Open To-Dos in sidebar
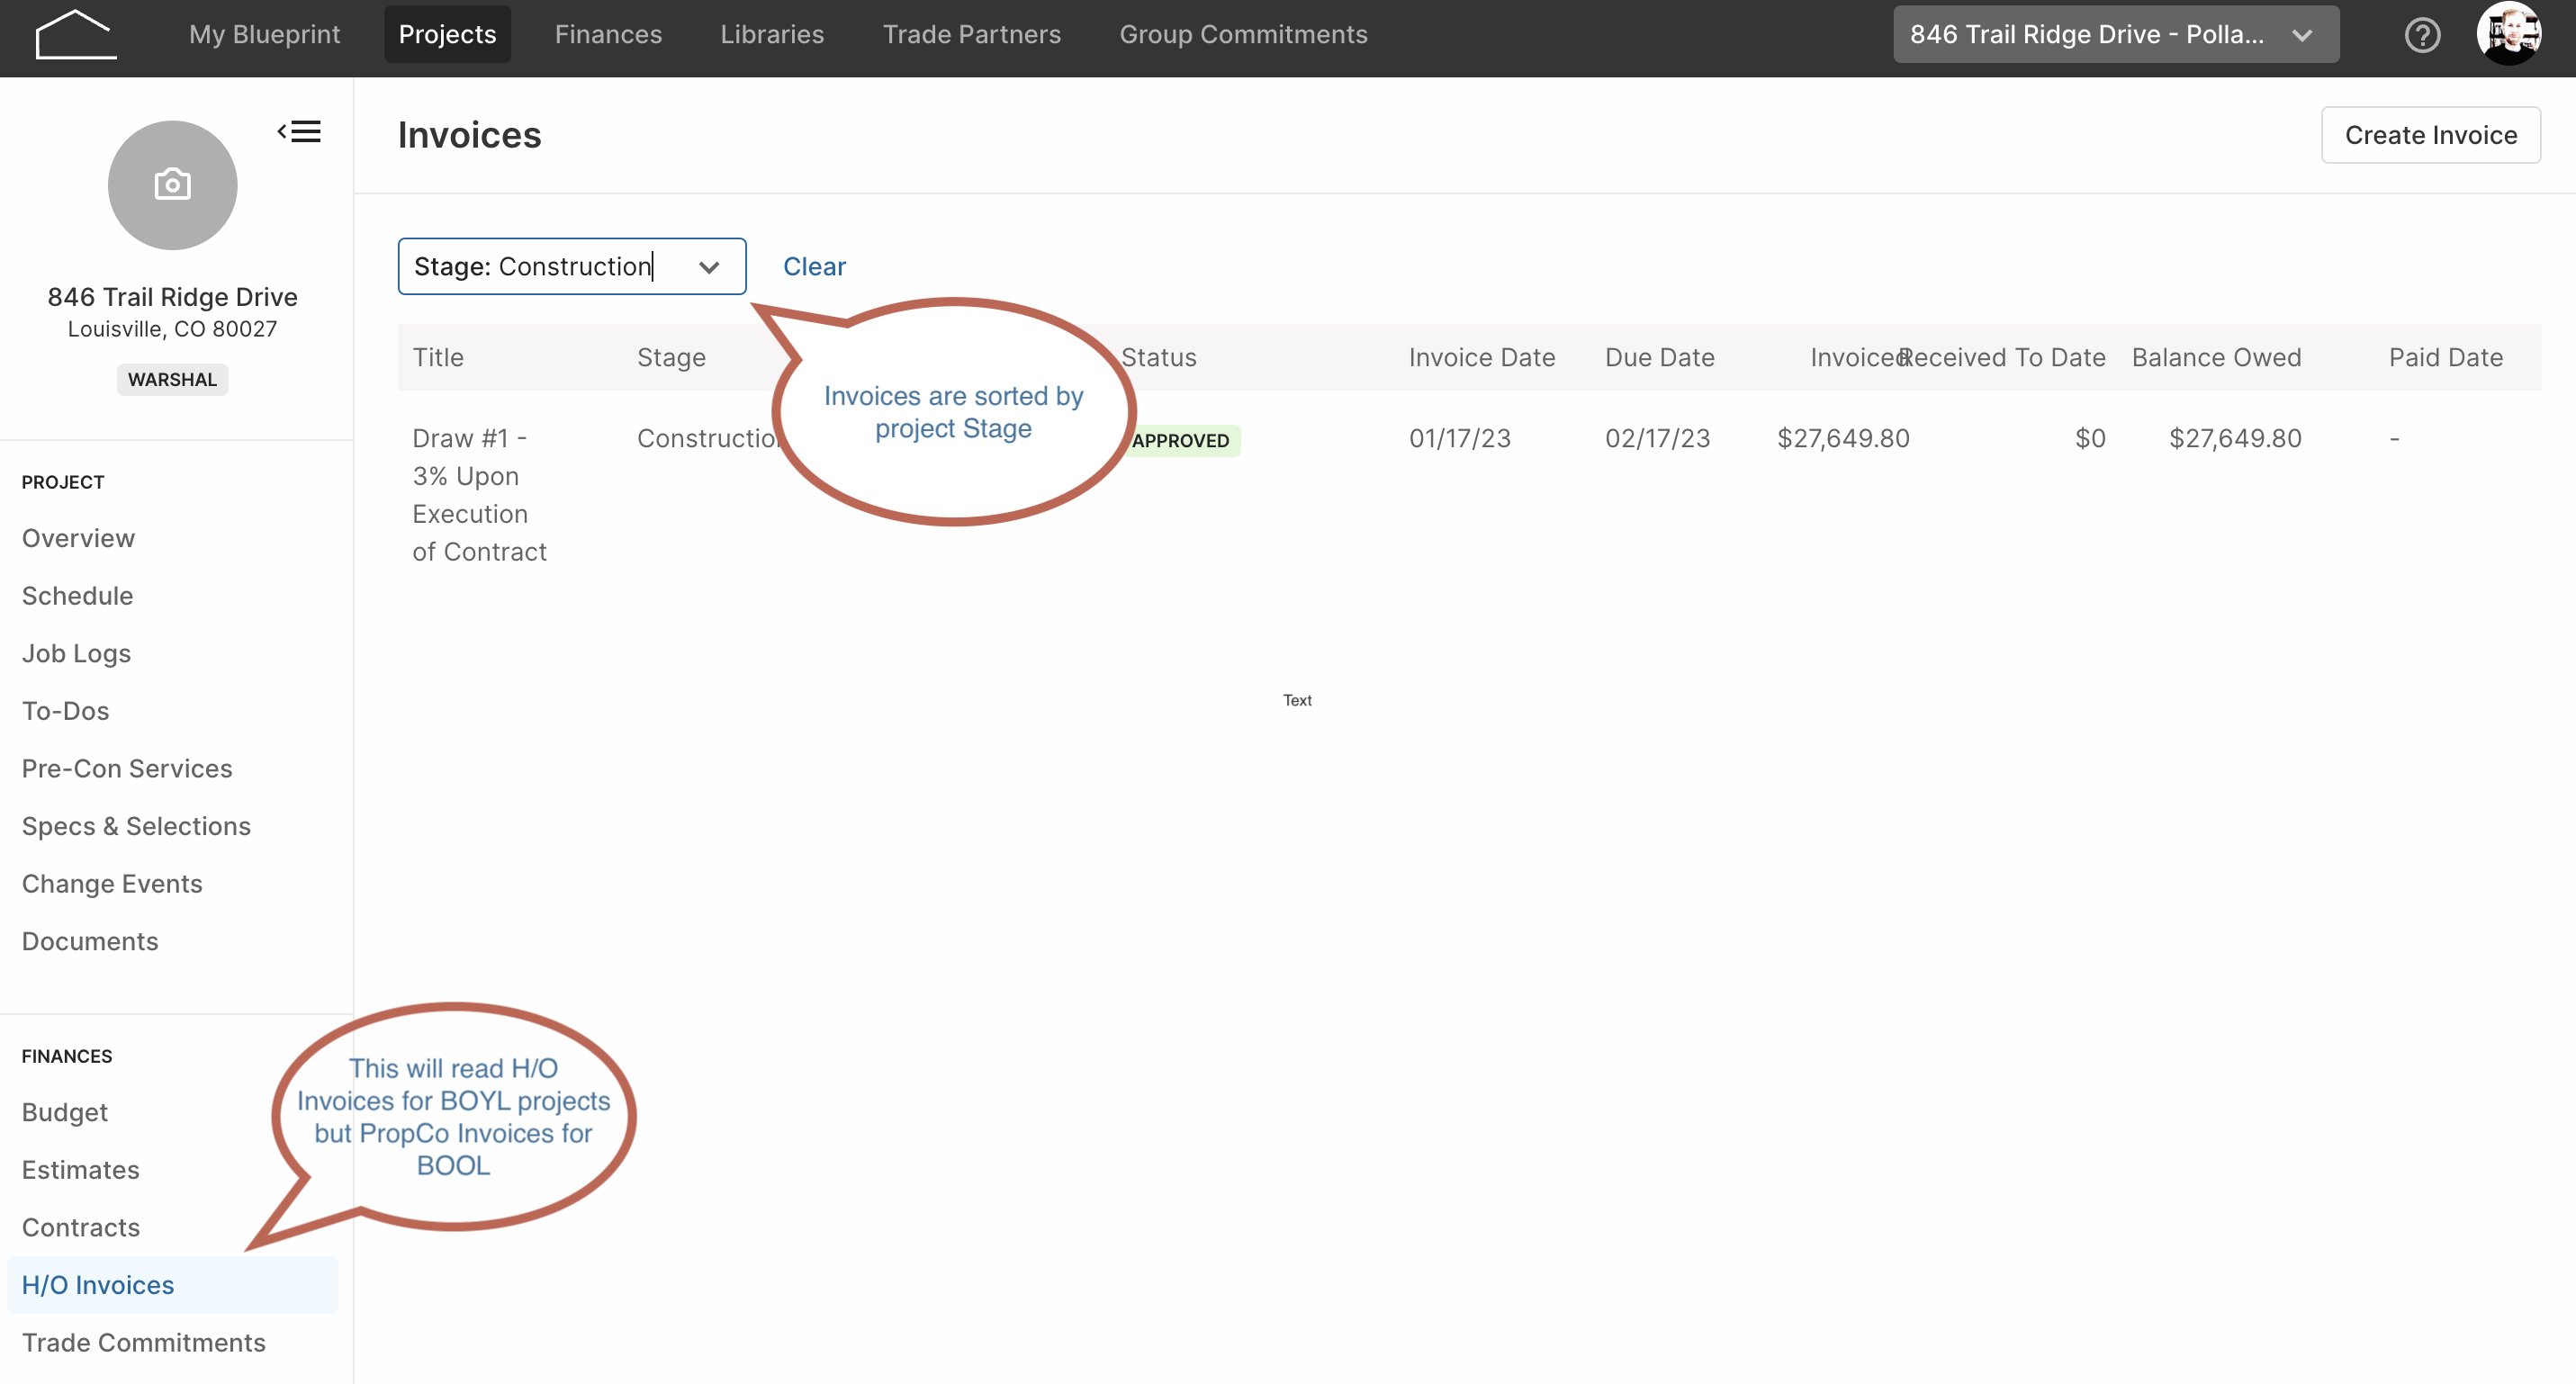Image resolution: width=2576 pixels, height=1384 pixels. (65, 711)
